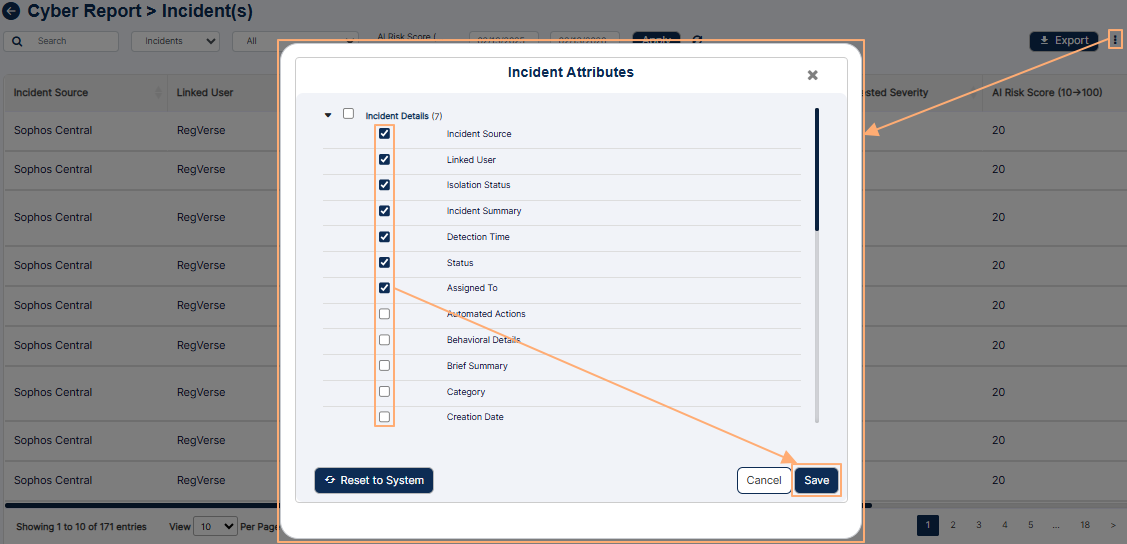Image resolution: width=1127 pixels, height=544 pixels.
Task: Close the Incident Attributes dialog with the X
Action: click(812, 75)
